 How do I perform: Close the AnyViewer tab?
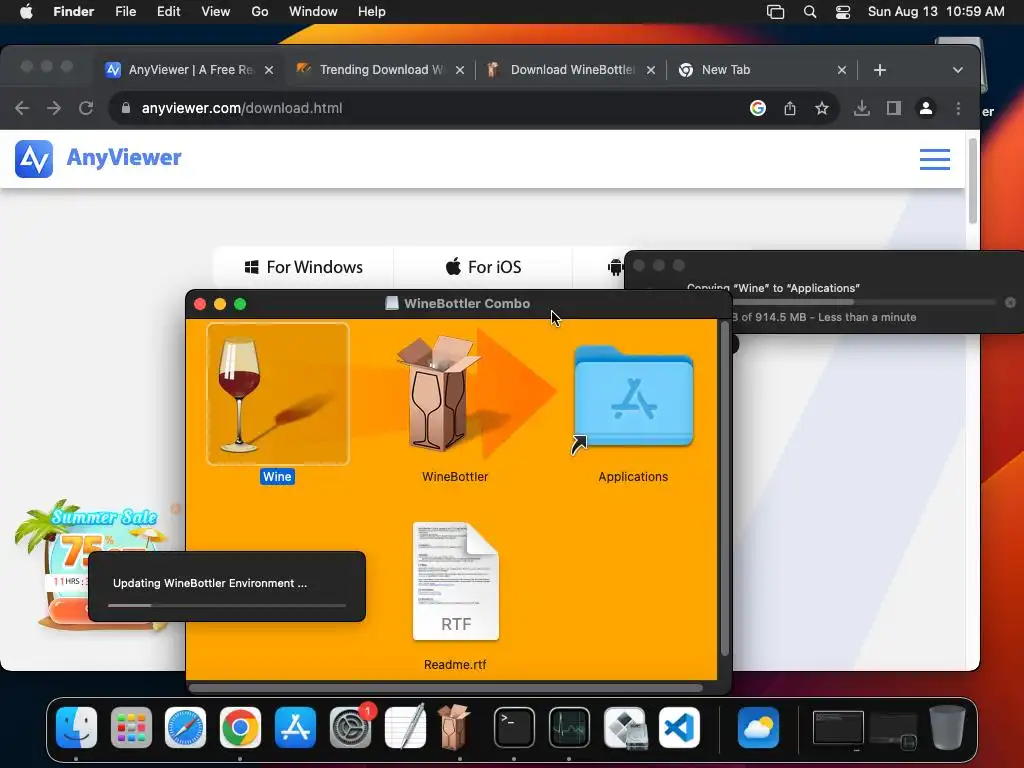[268, 70]
